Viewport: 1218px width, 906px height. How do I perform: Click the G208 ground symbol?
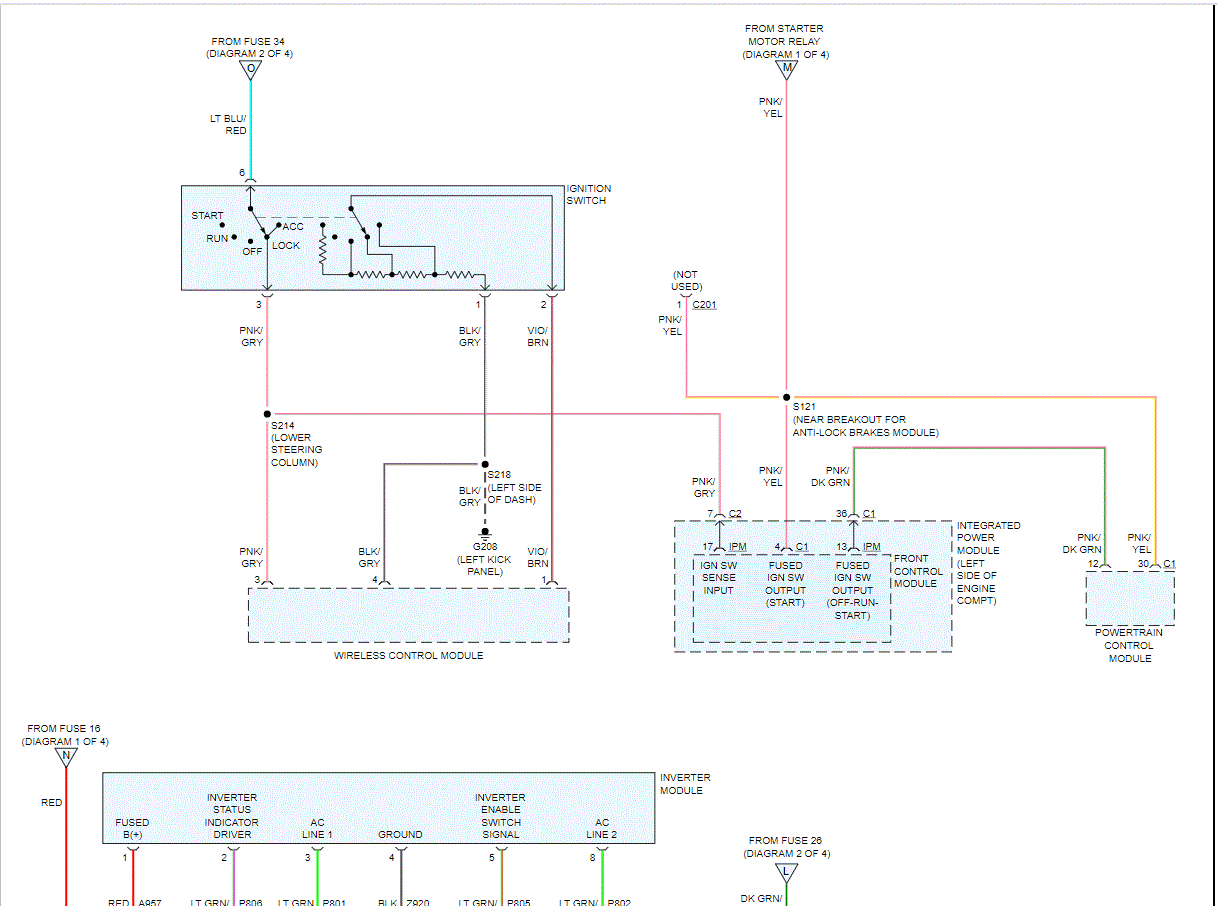pyautogui.click(x=485, y=532)
